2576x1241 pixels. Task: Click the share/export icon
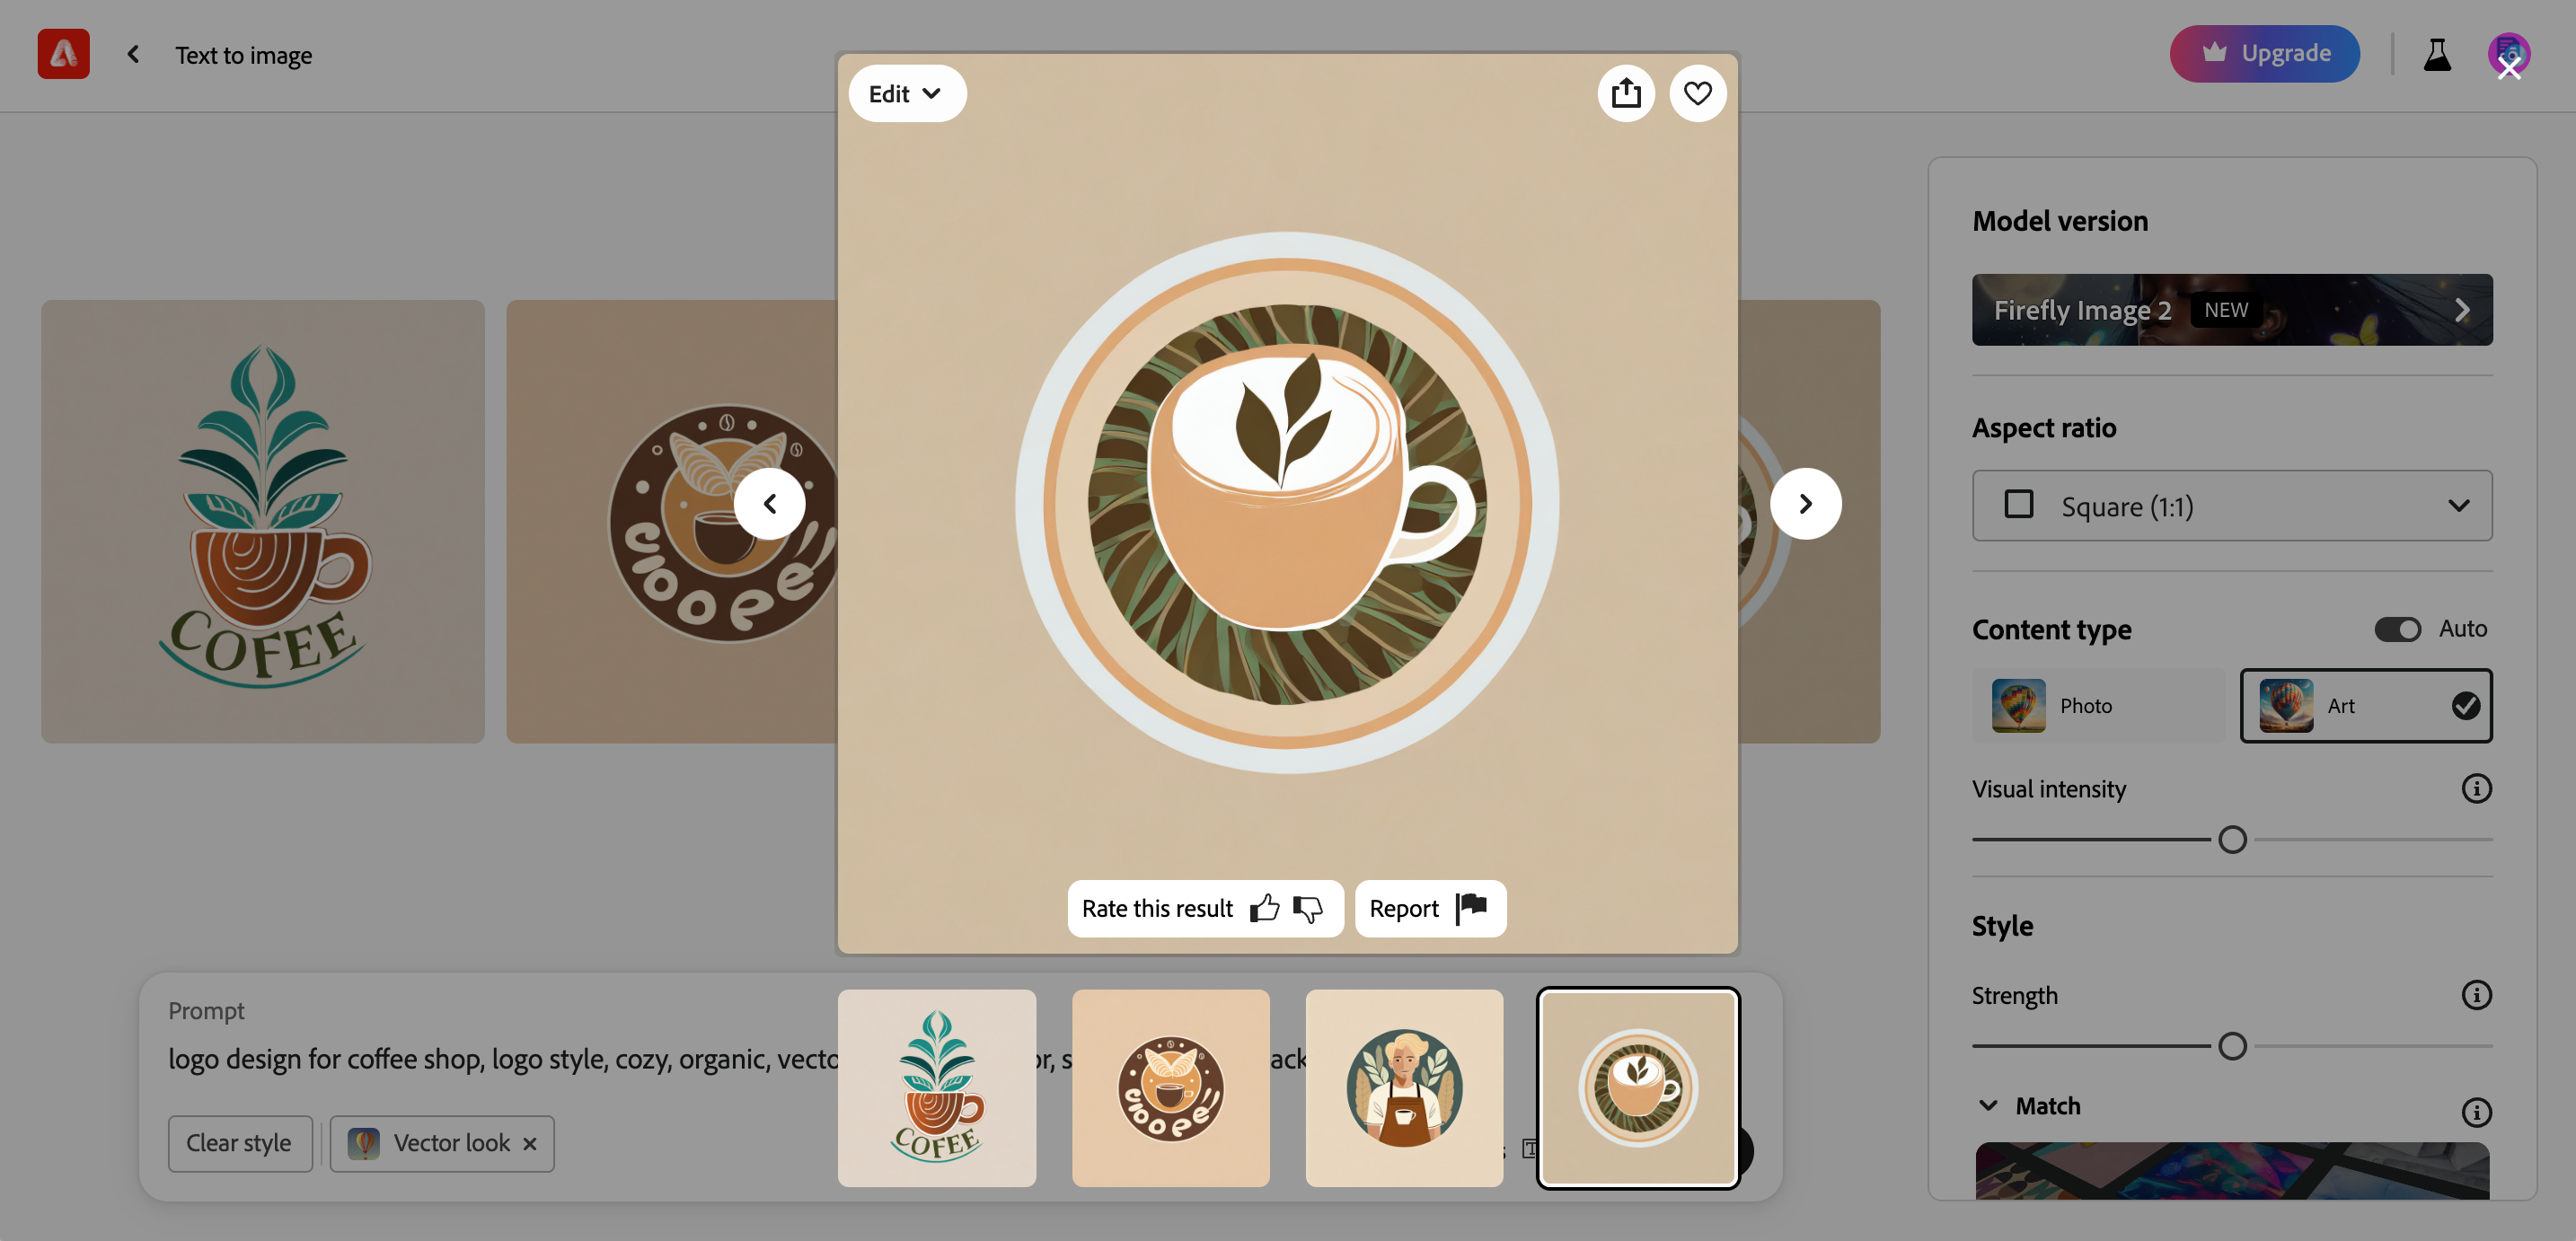1627,92
